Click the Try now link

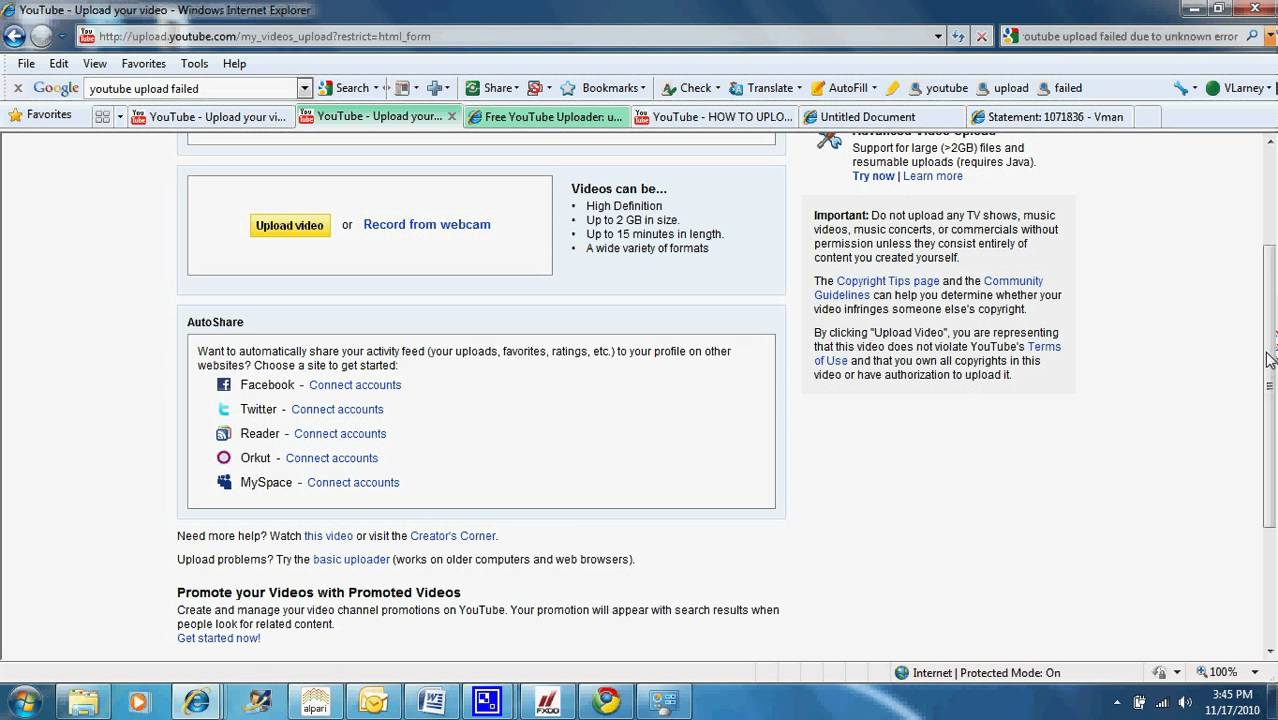point(873,176)
